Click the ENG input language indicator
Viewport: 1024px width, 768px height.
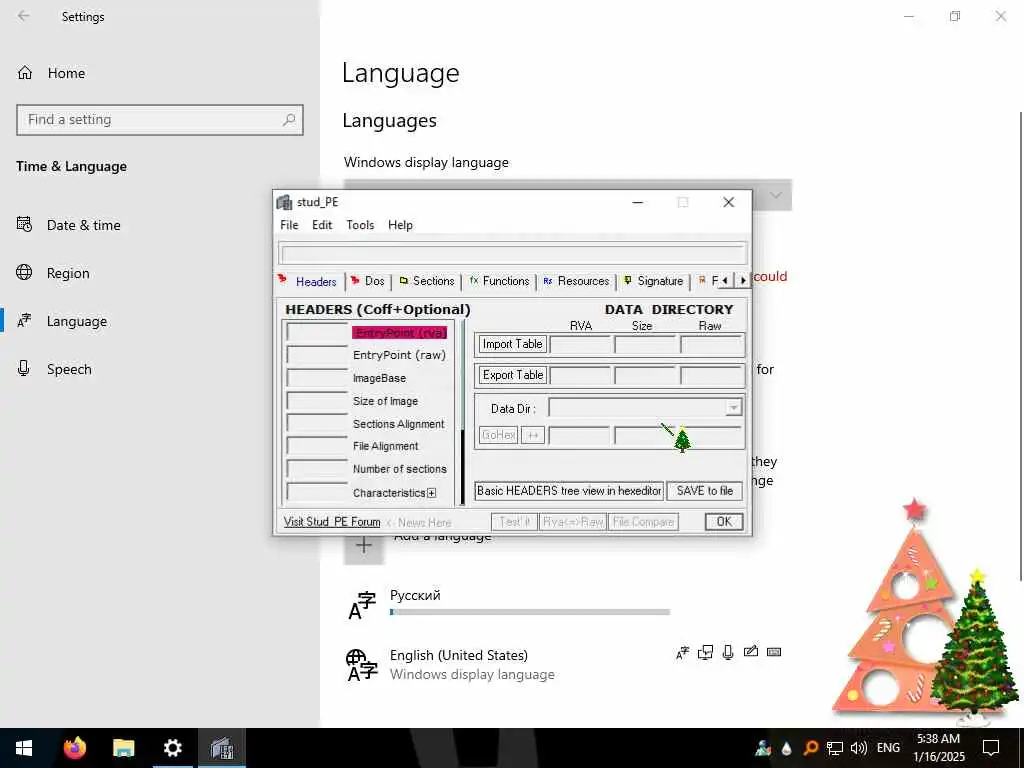pos(888,748)
